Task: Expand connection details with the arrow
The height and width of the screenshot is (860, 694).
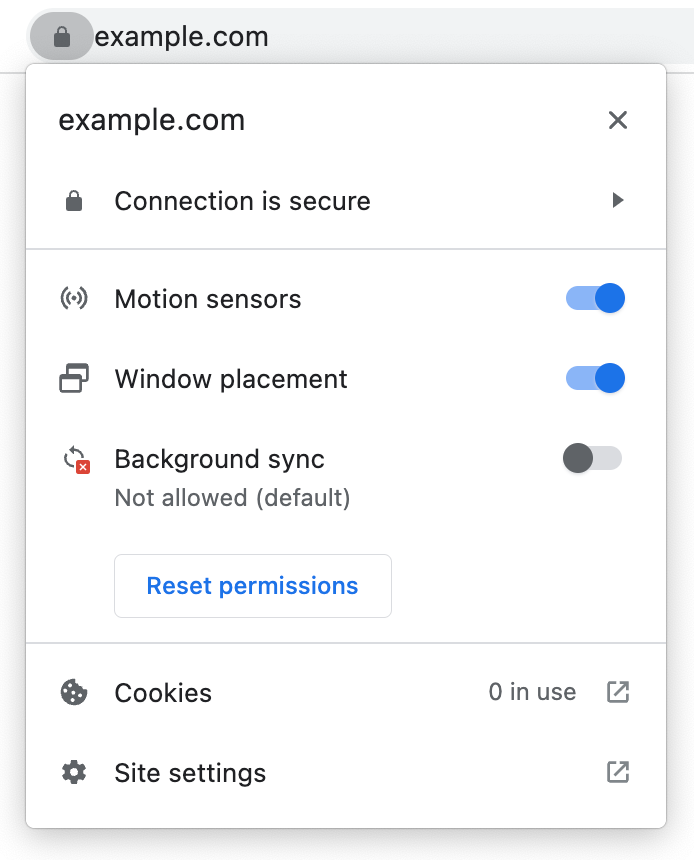Action: click(x=618, y=201)
